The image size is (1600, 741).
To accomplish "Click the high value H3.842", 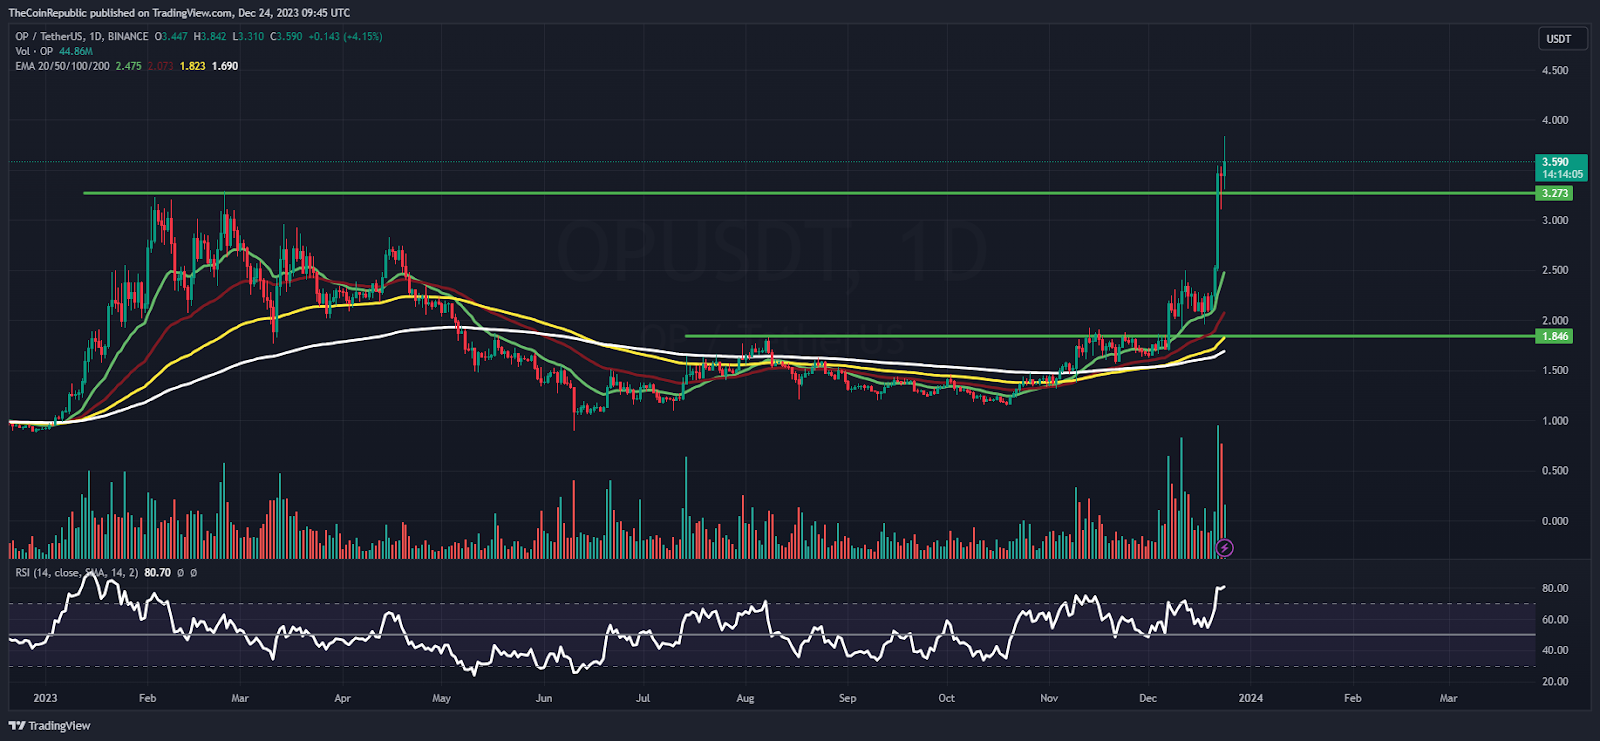I will pyautogui.click(x=210, y=37).
